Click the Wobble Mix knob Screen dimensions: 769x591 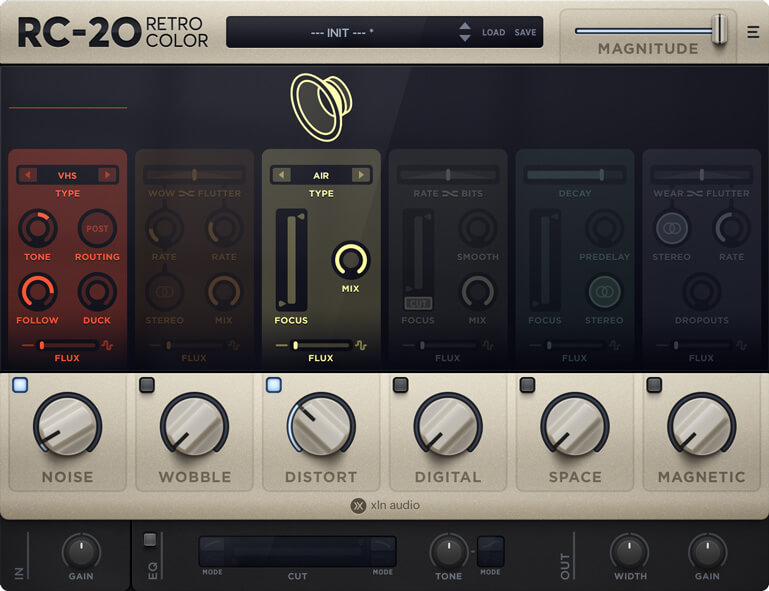224,292
